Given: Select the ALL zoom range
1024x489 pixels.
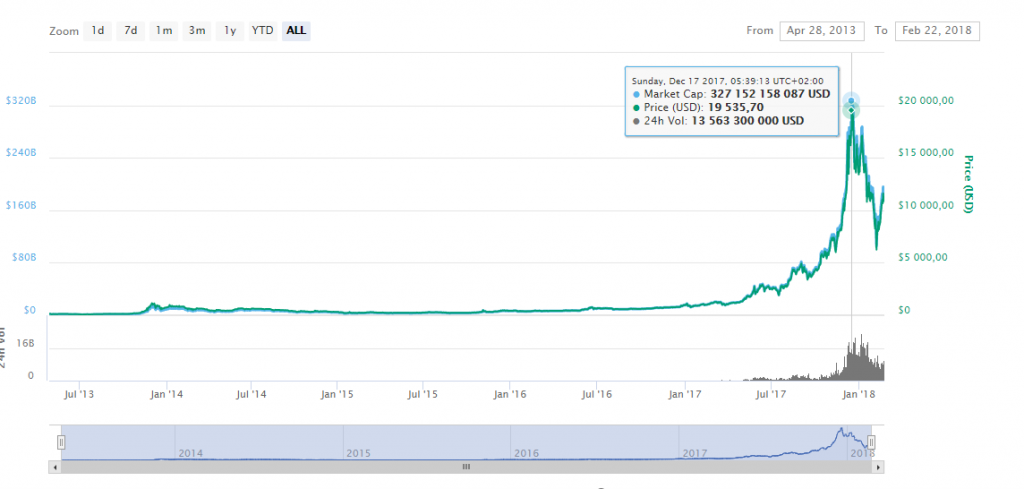Looking at the screenshot, I should point(296,30).
